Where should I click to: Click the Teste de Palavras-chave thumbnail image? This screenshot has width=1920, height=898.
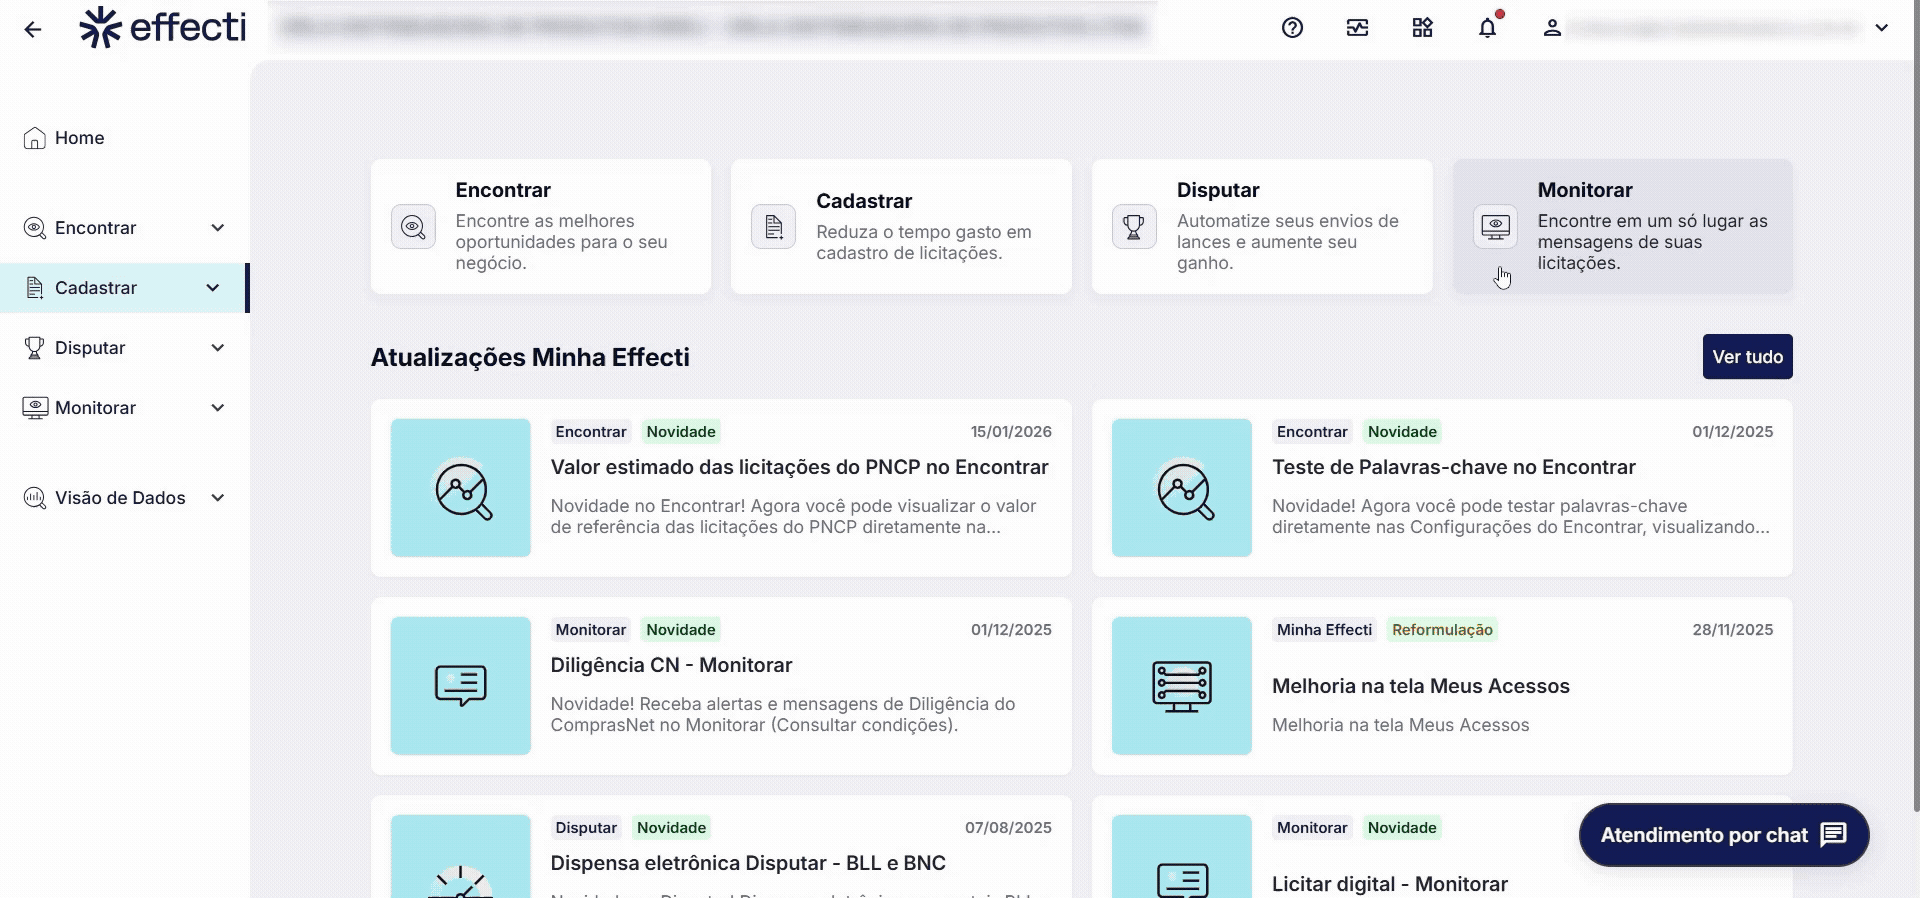tap(1181, 488)
